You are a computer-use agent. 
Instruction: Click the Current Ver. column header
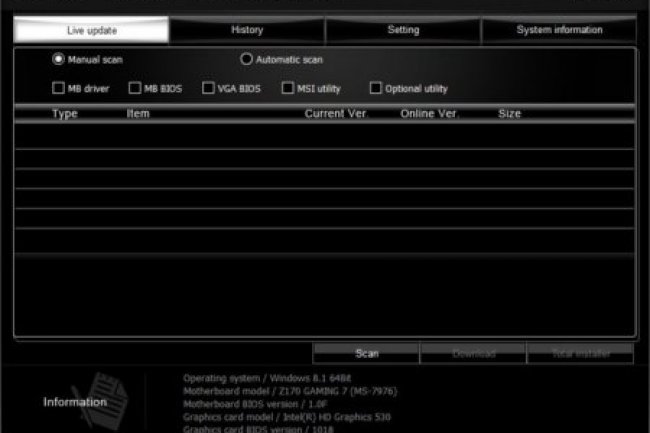point(336,114)
